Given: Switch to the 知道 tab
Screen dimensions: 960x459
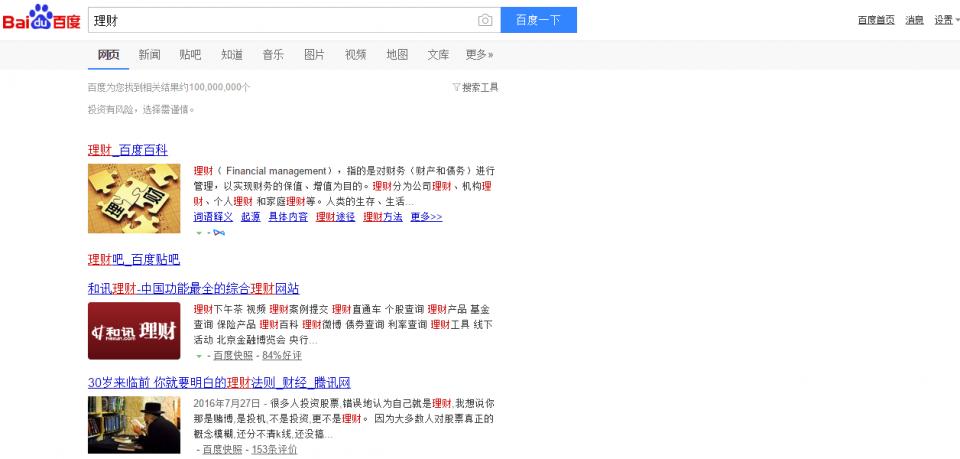Looking at the screenshot, I should (x=232, y=54).
